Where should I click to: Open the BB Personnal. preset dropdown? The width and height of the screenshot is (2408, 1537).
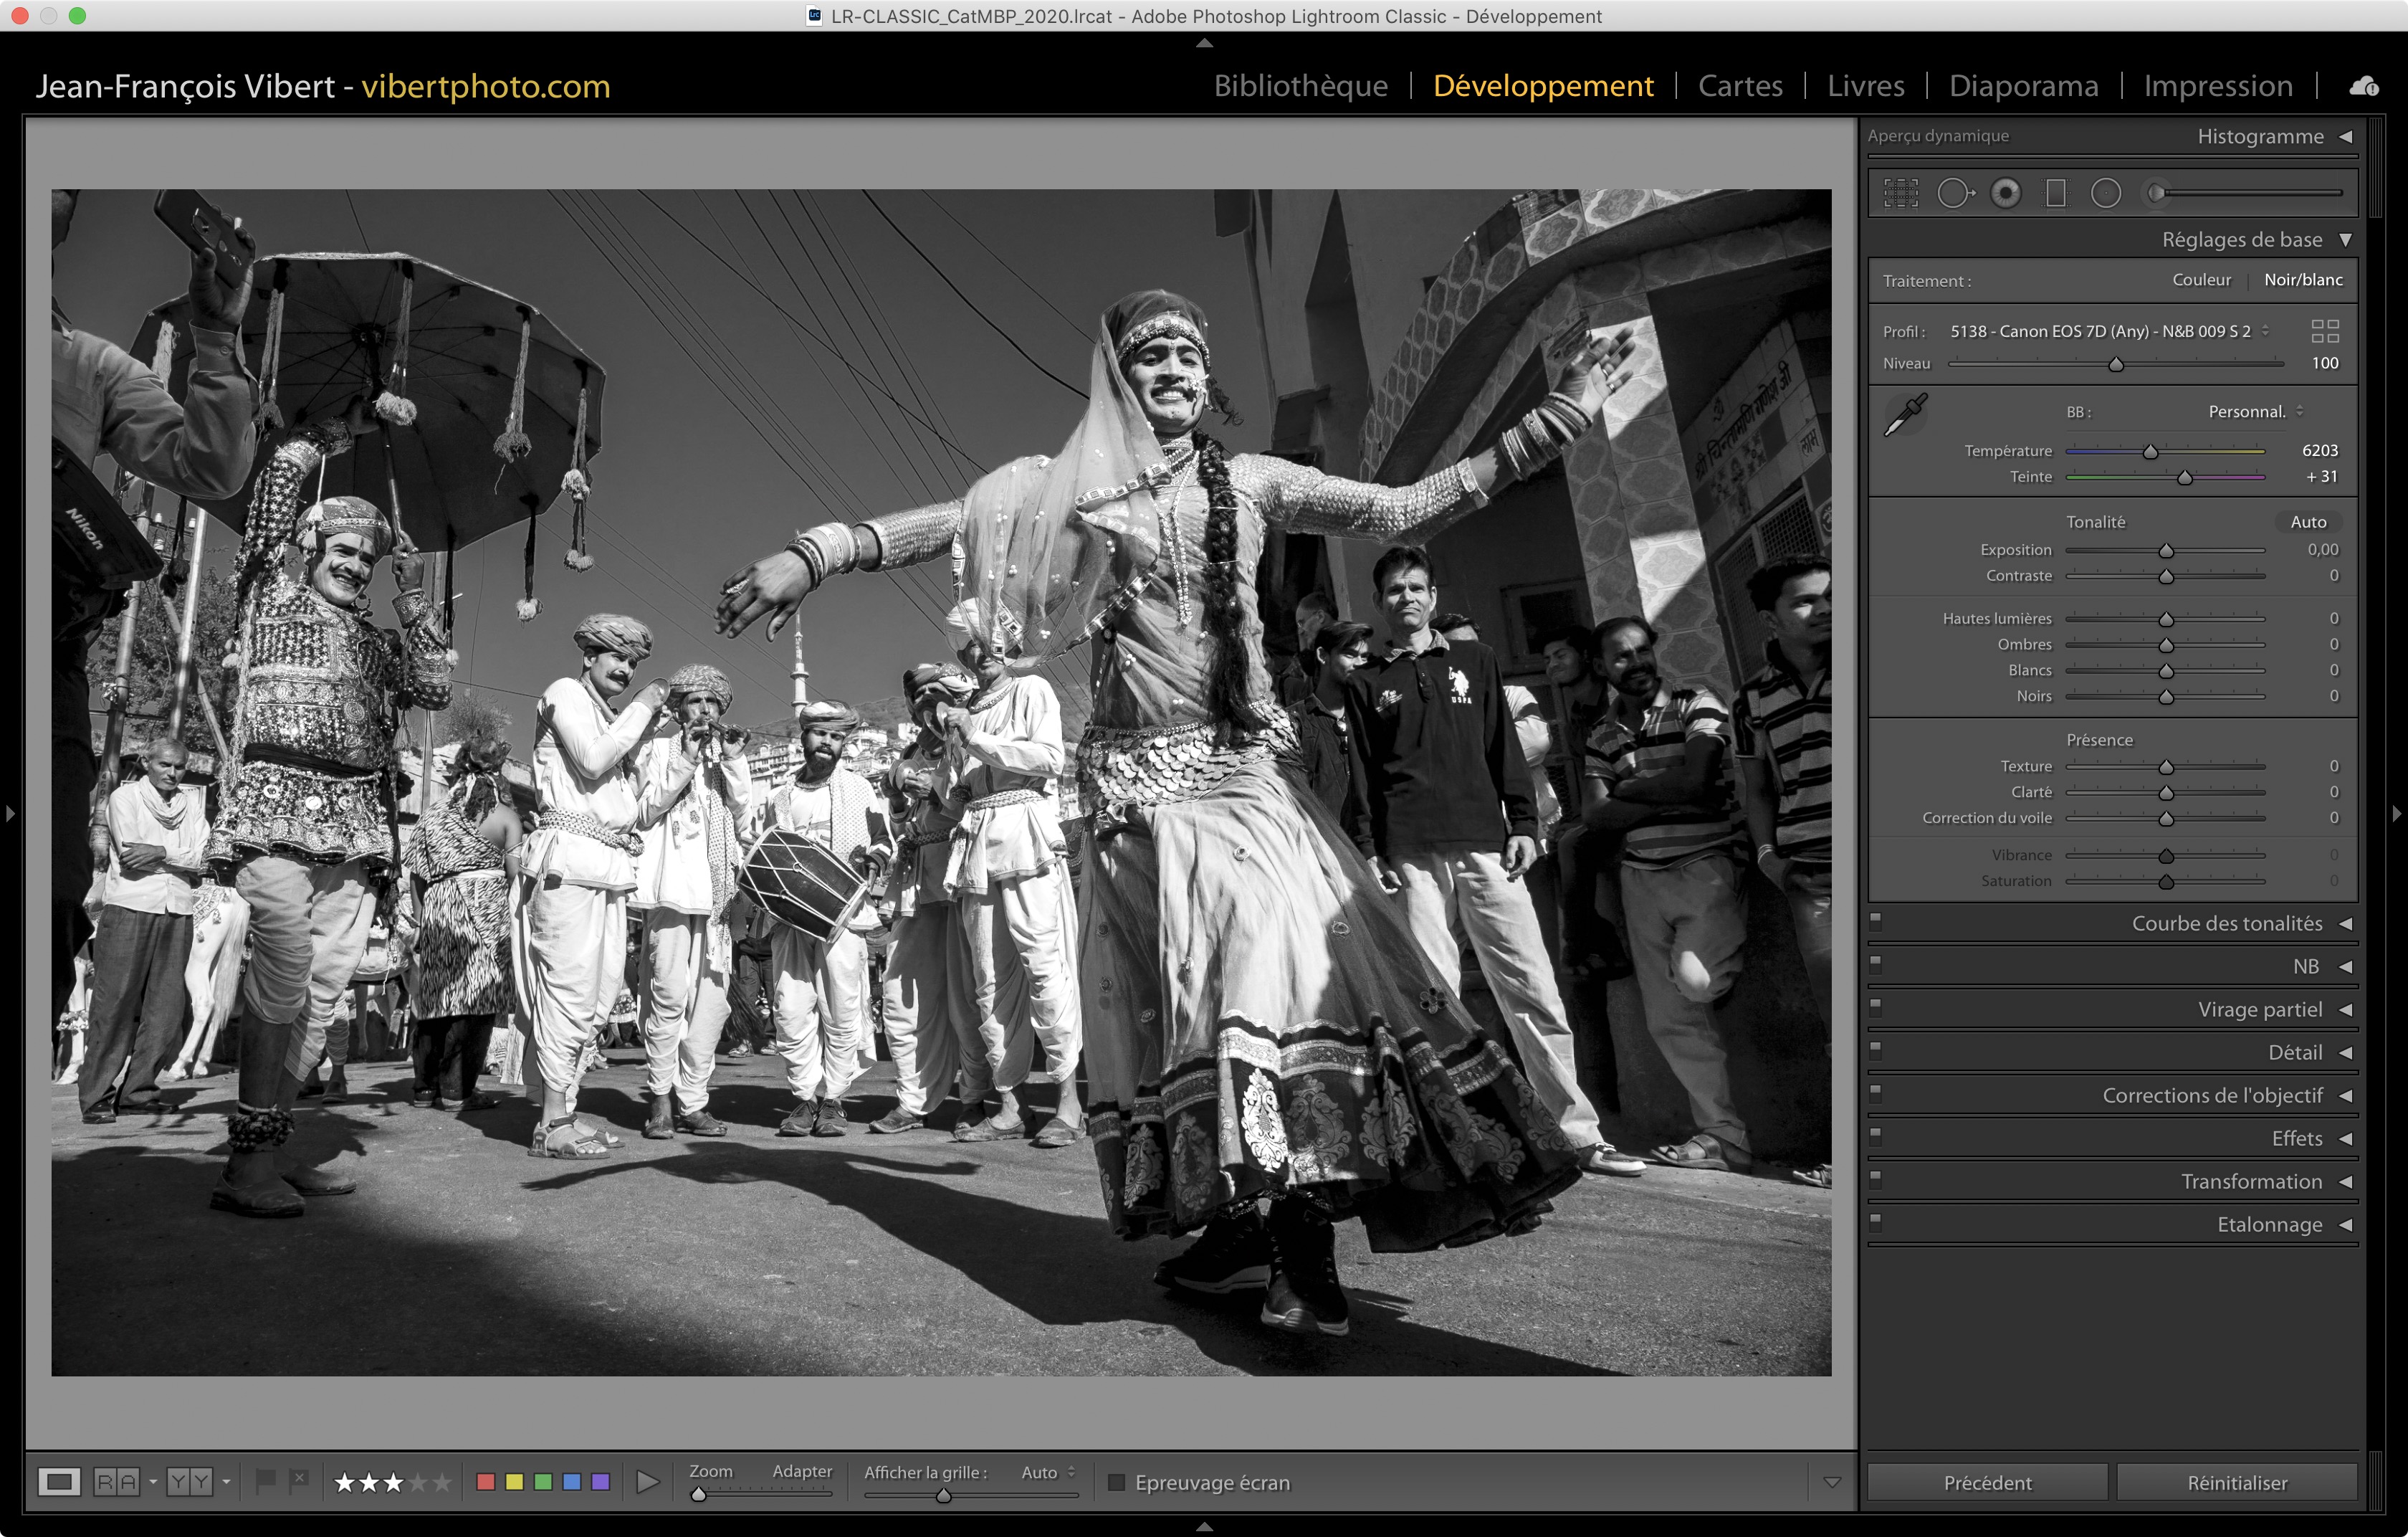click(2256, 412)
